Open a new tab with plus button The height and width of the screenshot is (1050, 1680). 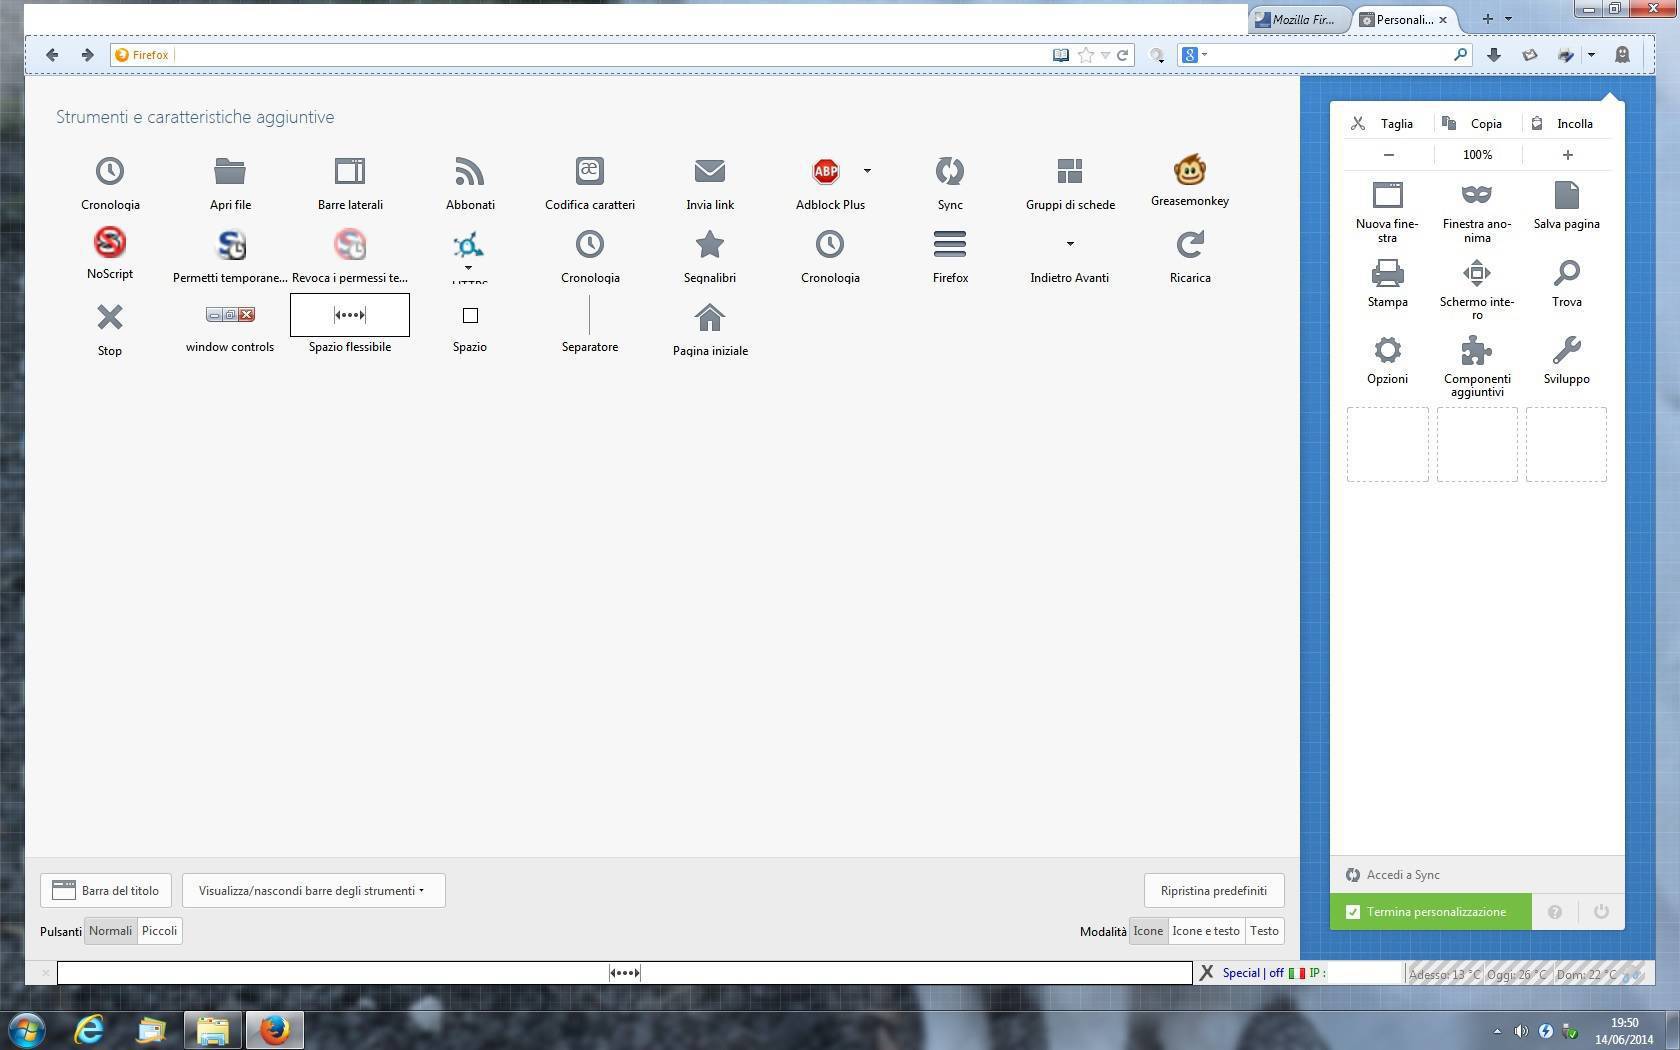point(1487,19)
